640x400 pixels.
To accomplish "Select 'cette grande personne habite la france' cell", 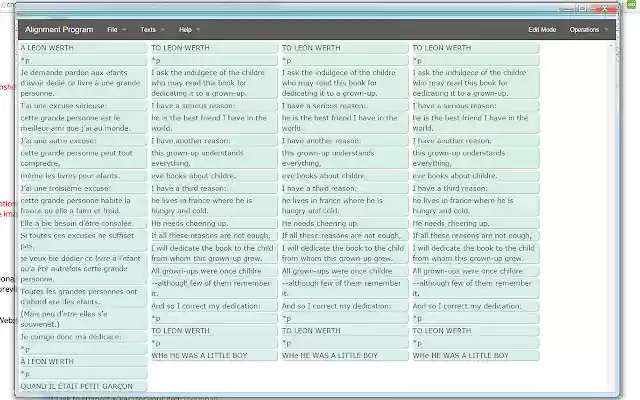I will point(83,206).
